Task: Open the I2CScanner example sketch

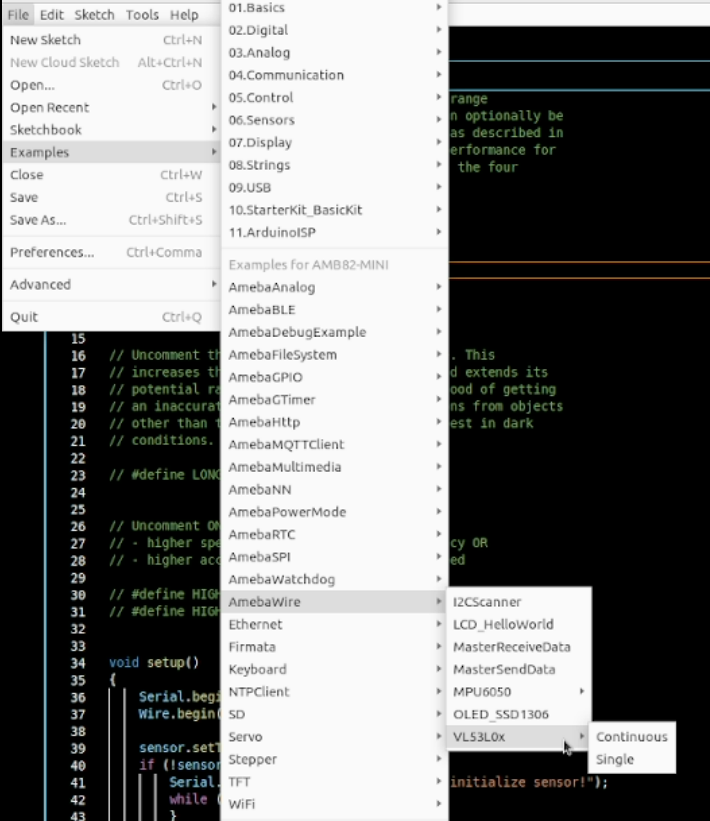Action: (486, 602)
